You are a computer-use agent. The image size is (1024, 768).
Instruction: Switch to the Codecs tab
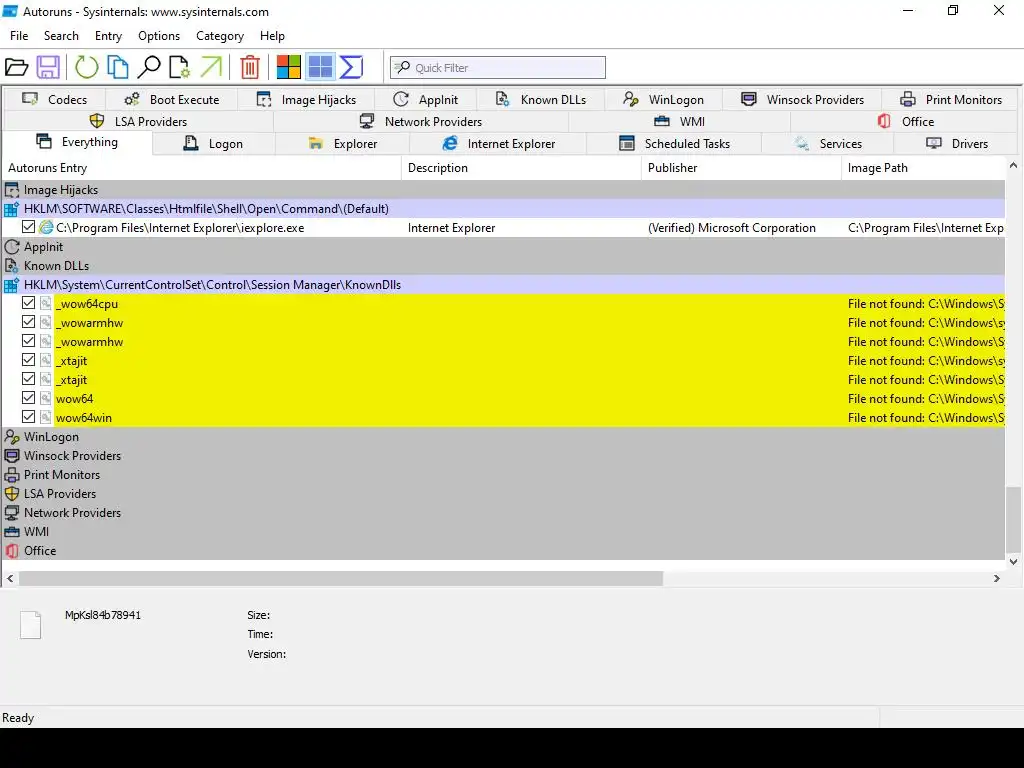[x=54, y=99]
